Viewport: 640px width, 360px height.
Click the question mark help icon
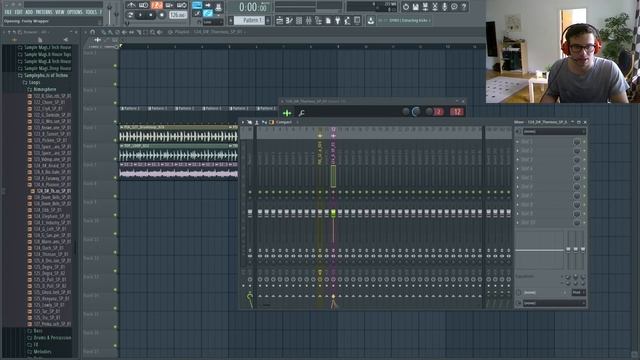(x=464, y=7)
